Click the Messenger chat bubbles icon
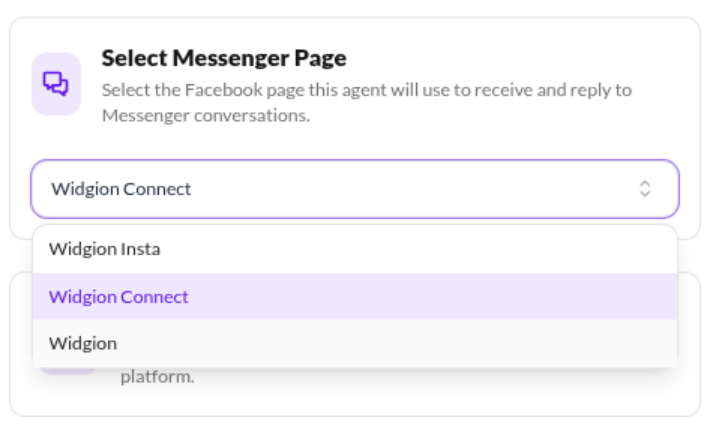The image size is (710, 435). (x=56, y=84)
